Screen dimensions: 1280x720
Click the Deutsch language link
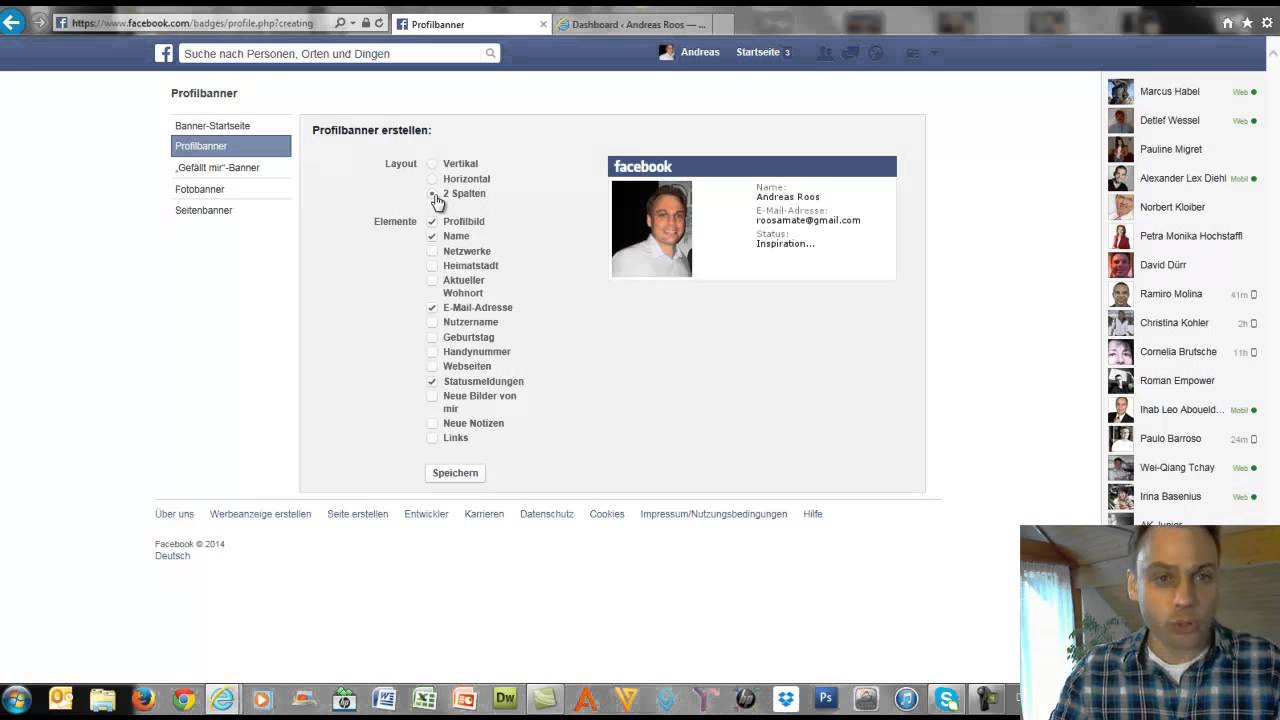coord(172,556)
